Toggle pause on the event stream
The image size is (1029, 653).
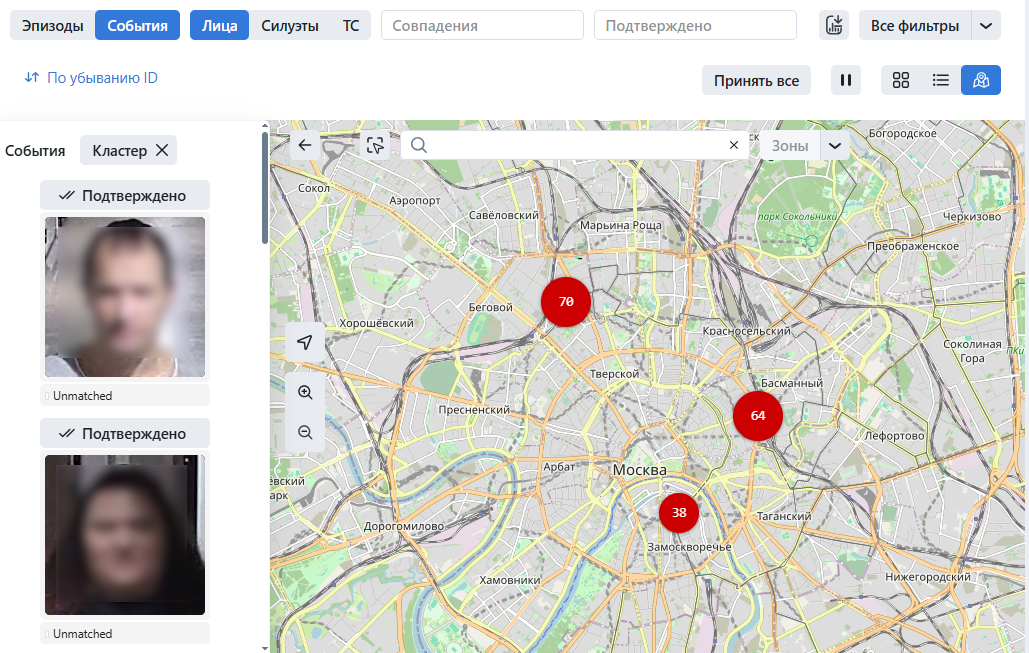click(x=845, y=80)
